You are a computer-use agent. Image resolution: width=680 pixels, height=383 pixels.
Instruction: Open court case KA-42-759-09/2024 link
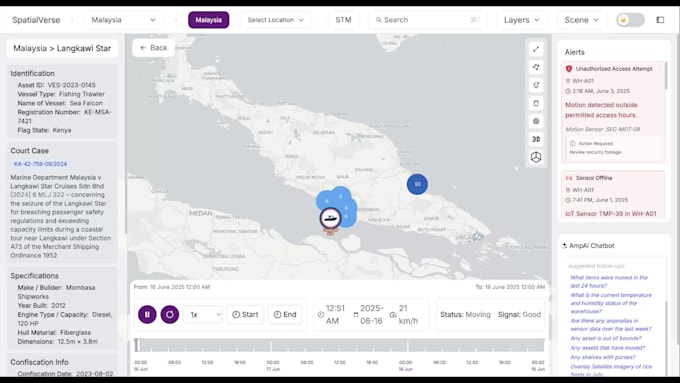(x=40, y=164)
